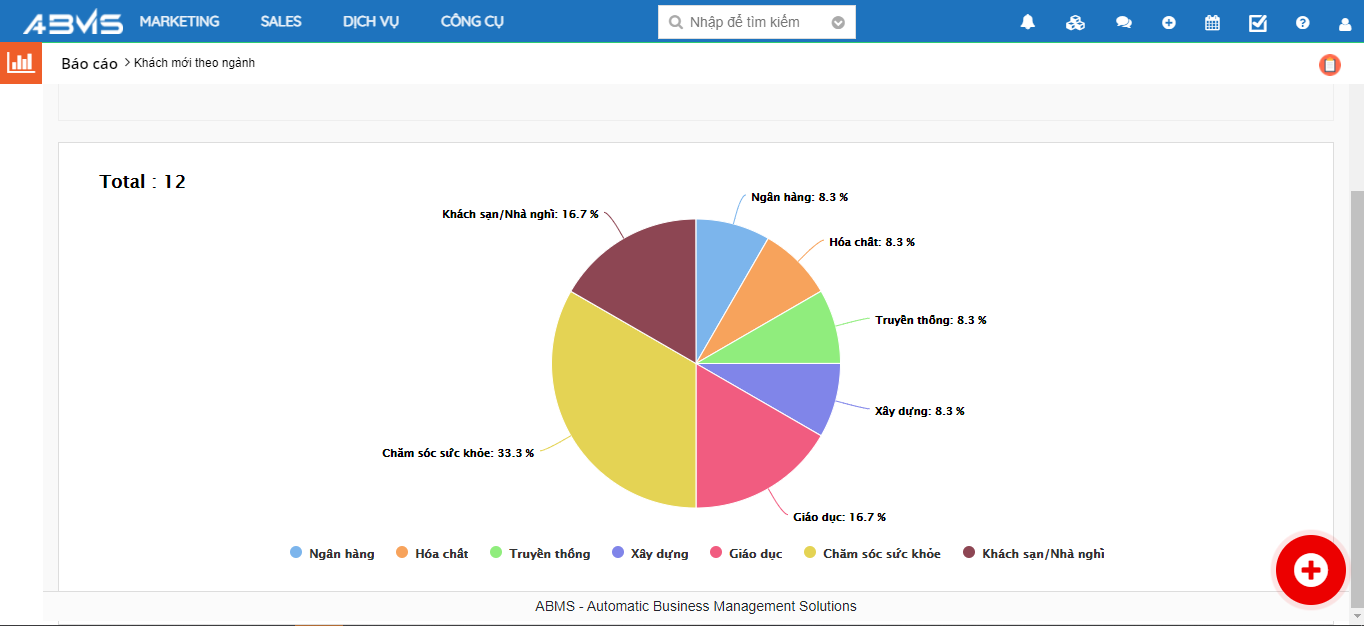Viewport: 1364px width, 626px height.
Task: Open the CÔNG CỤ menu
Action: coord(472,21)
